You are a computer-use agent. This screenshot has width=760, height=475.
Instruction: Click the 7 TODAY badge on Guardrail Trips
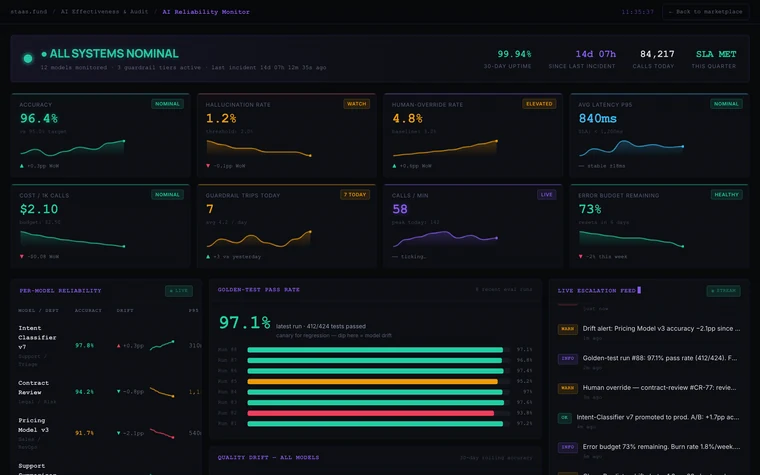click(x=355, y=194)
